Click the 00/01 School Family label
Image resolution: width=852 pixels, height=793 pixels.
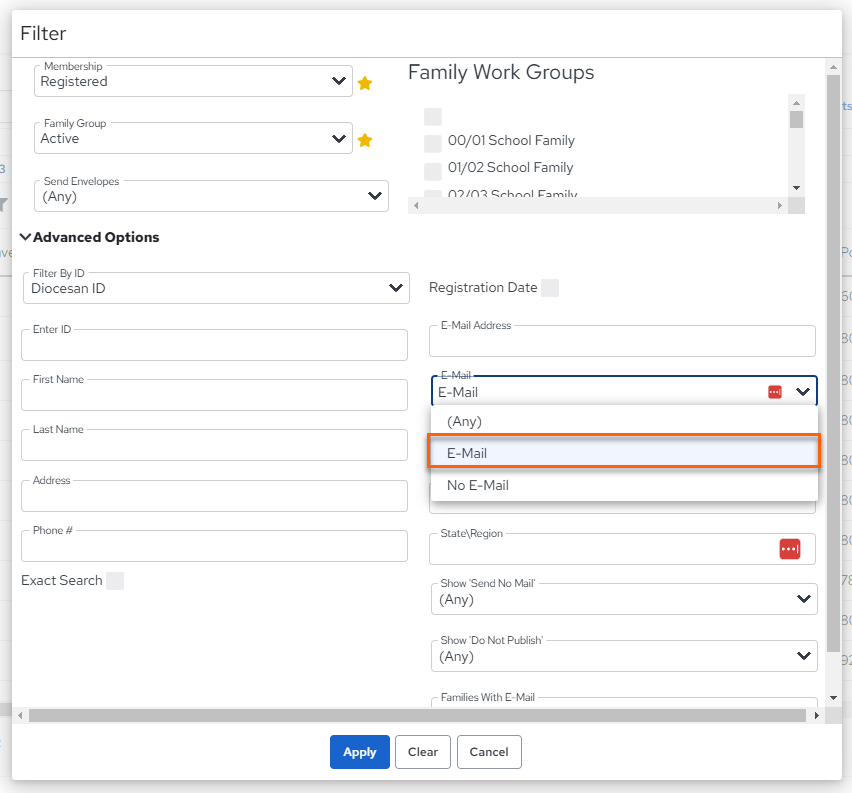(x=511, y=141)
